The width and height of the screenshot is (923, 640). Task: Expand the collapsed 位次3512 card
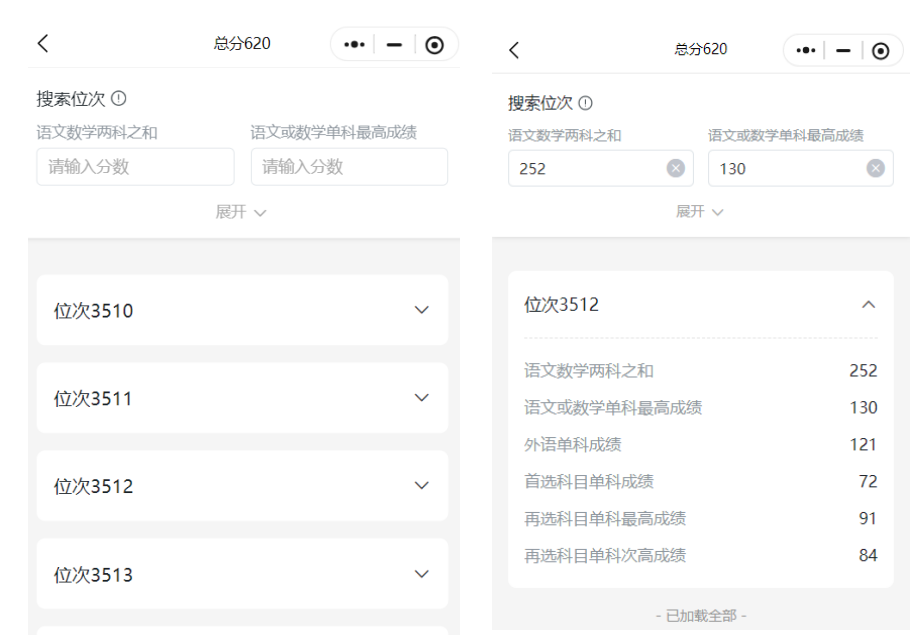421,485
